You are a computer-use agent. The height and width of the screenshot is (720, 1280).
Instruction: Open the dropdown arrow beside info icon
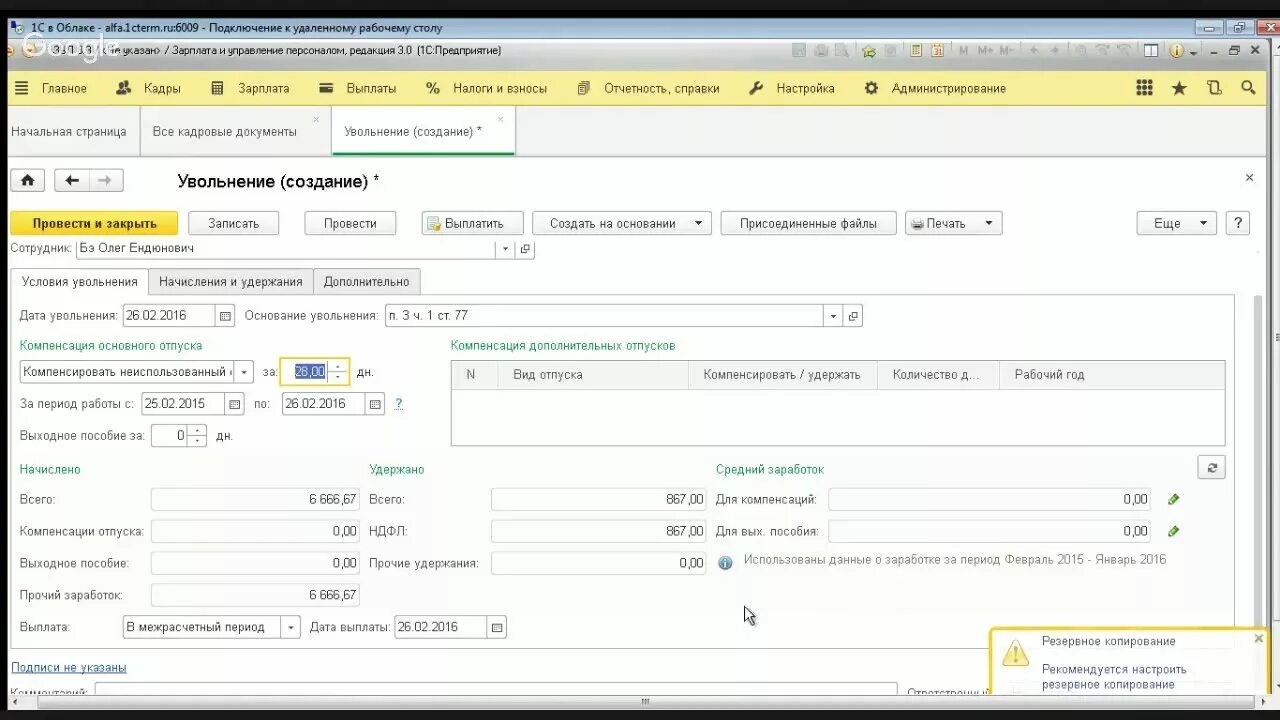(x=1195, y=51)
